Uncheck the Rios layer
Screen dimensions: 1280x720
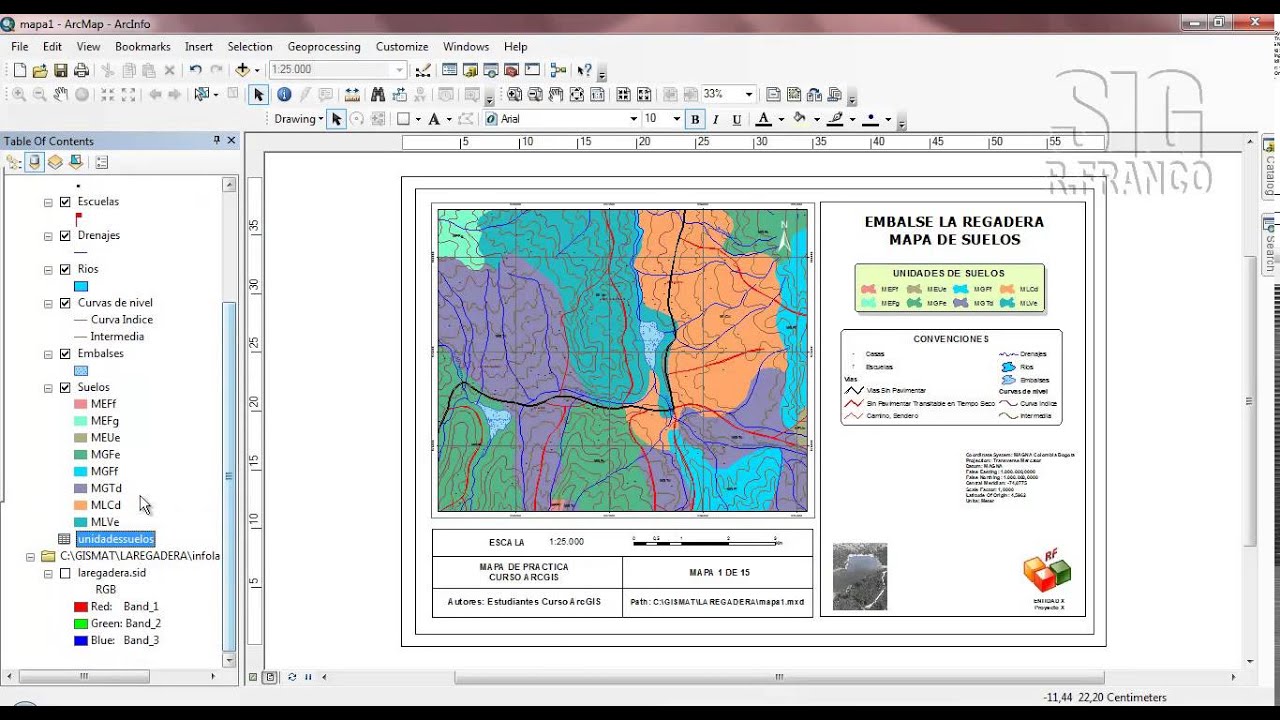pos(65,269)
